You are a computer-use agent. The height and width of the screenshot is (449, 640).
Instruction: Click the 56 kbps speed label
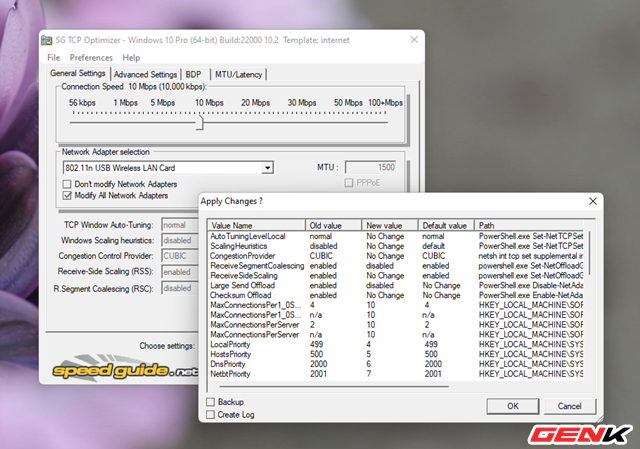(x=82, y=103)
